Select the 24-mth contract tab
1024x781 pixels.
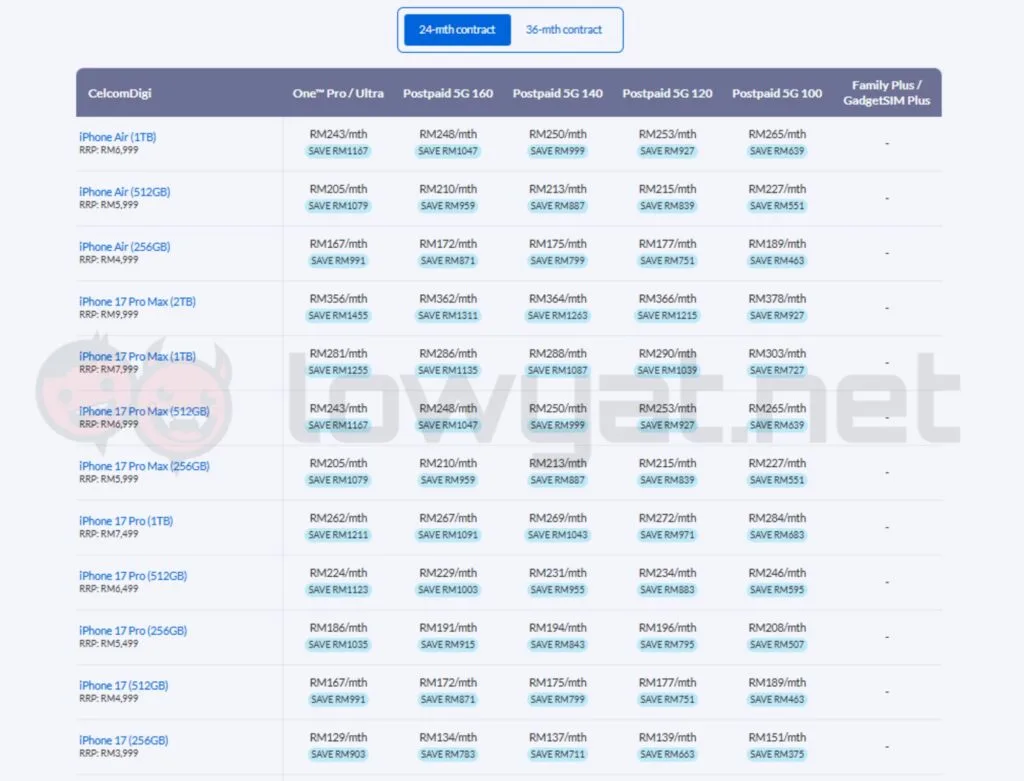(x=457, y=30)
